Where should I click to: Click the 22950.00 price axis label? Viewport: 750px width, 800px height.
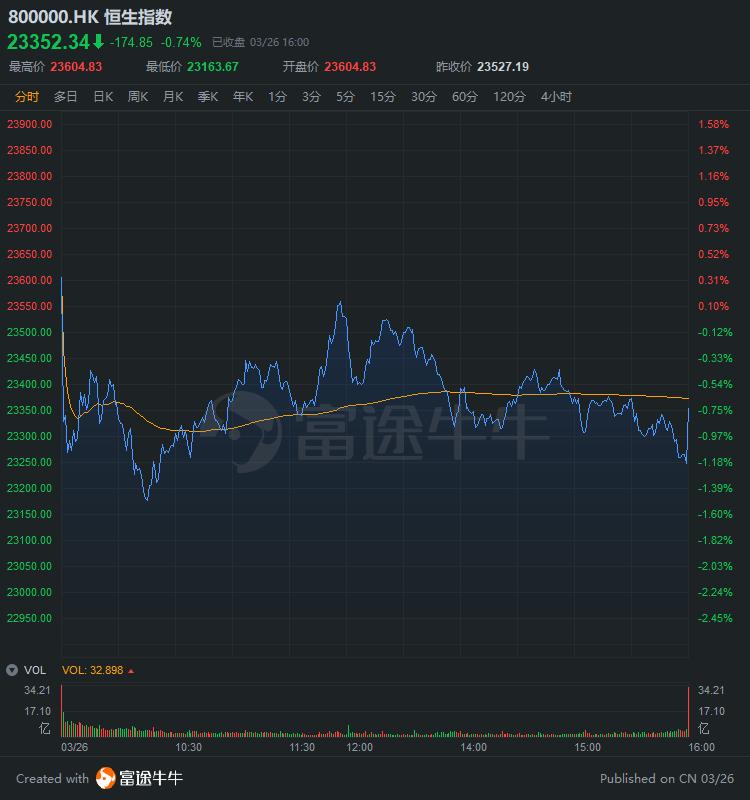coord(30,618)
